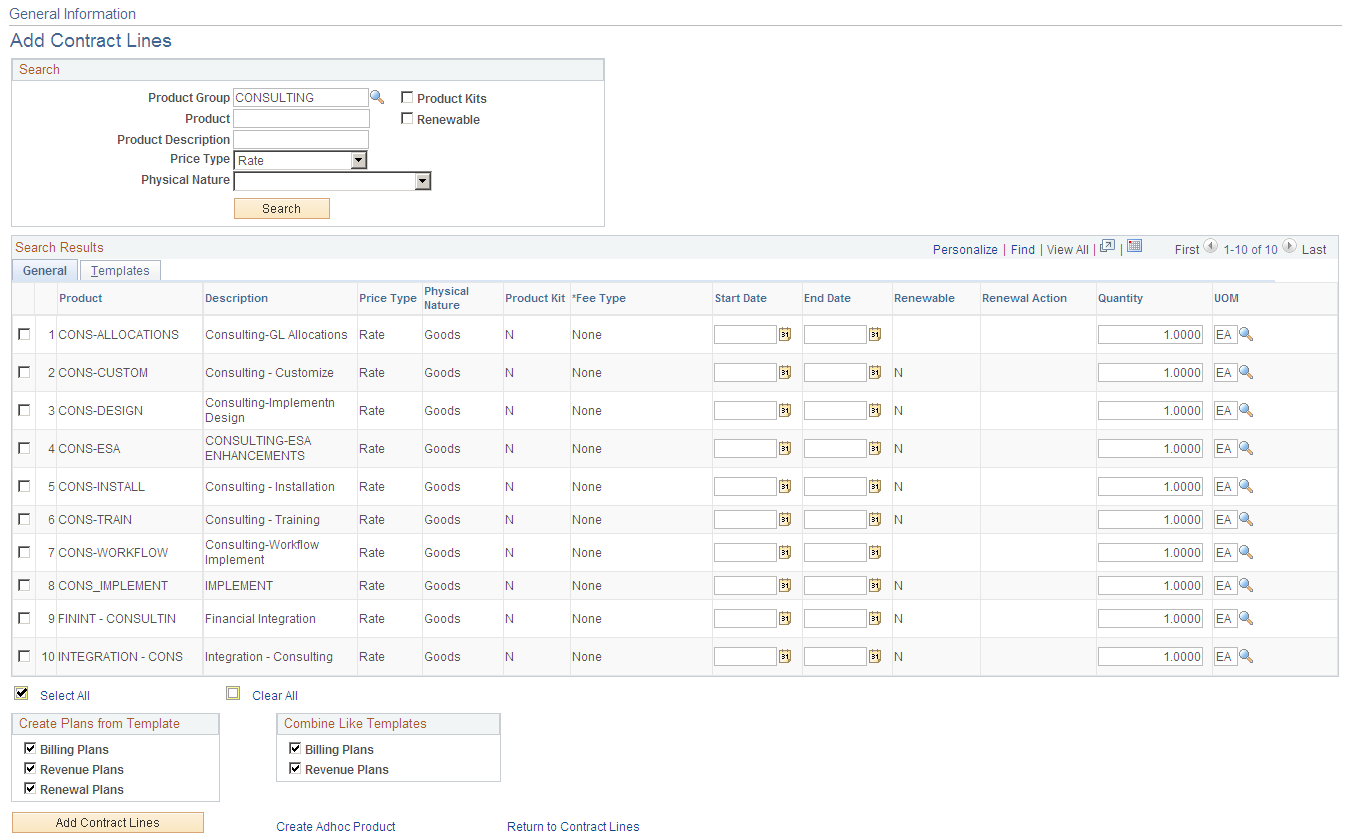The width and height of the screenshot is (1350, 840).
Task: Open the UOM lookup for CONS-INSTALL
Action: (x=1245, y=486)
